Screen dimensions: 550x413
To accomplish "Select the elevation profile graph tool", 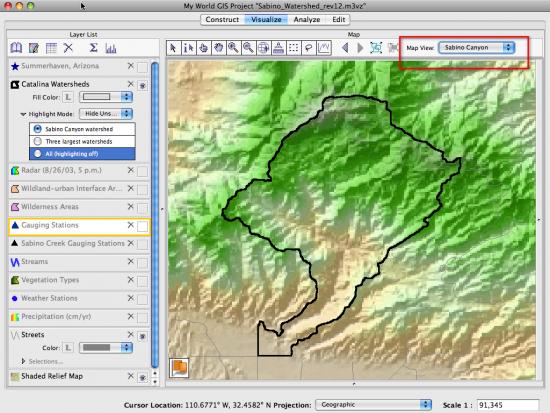I will click(x=324, y=48).
